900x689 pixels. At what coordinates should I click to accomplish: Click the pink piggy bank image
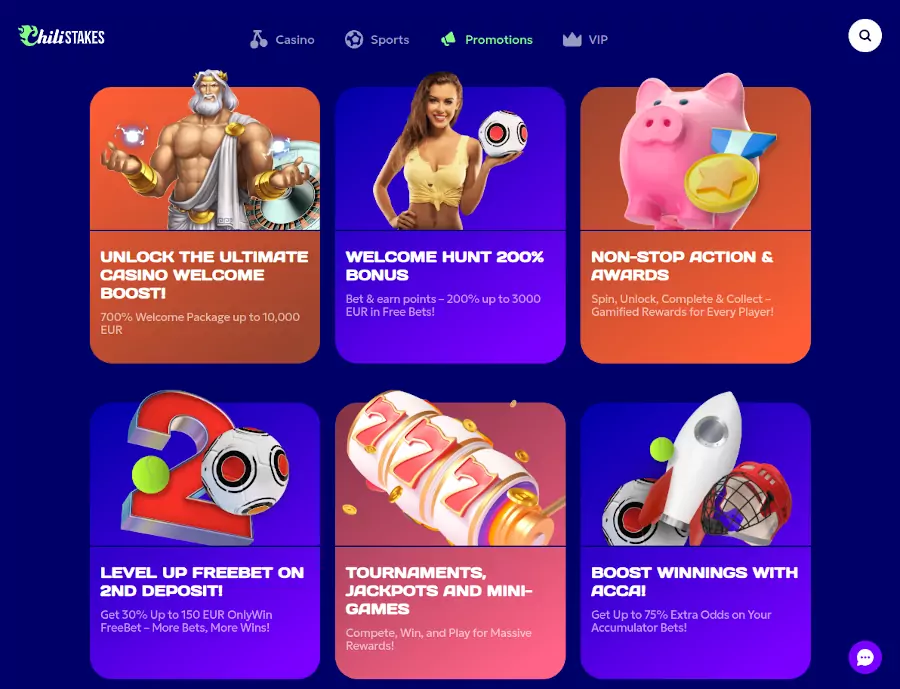coord(695,152)
